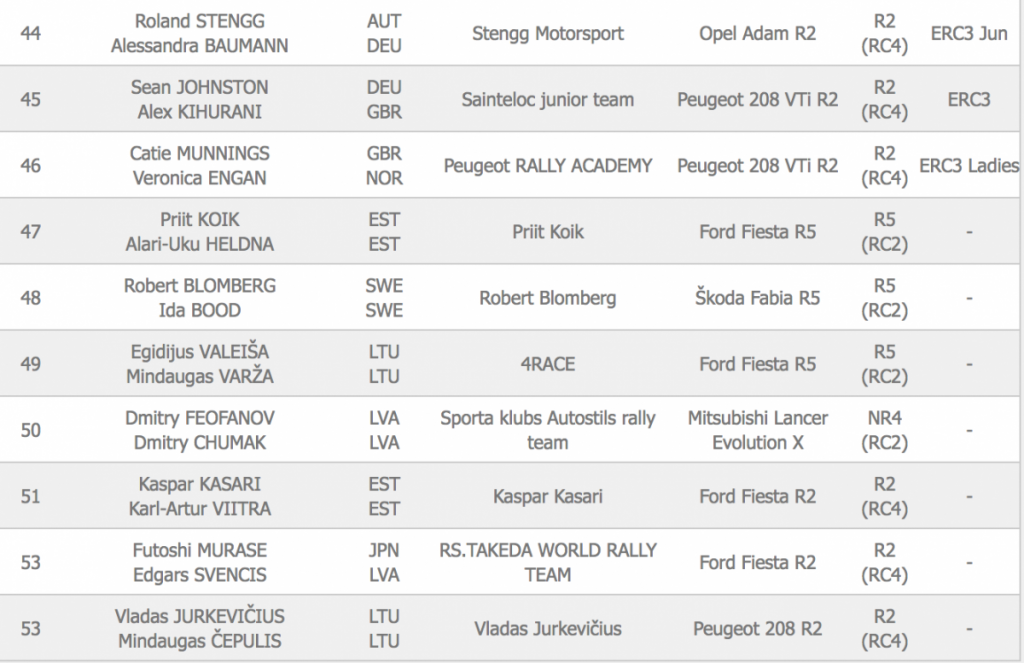Click the Škoda Fabia R5 car cell
The image size is (1024, 663).
(x=757, y=297)
